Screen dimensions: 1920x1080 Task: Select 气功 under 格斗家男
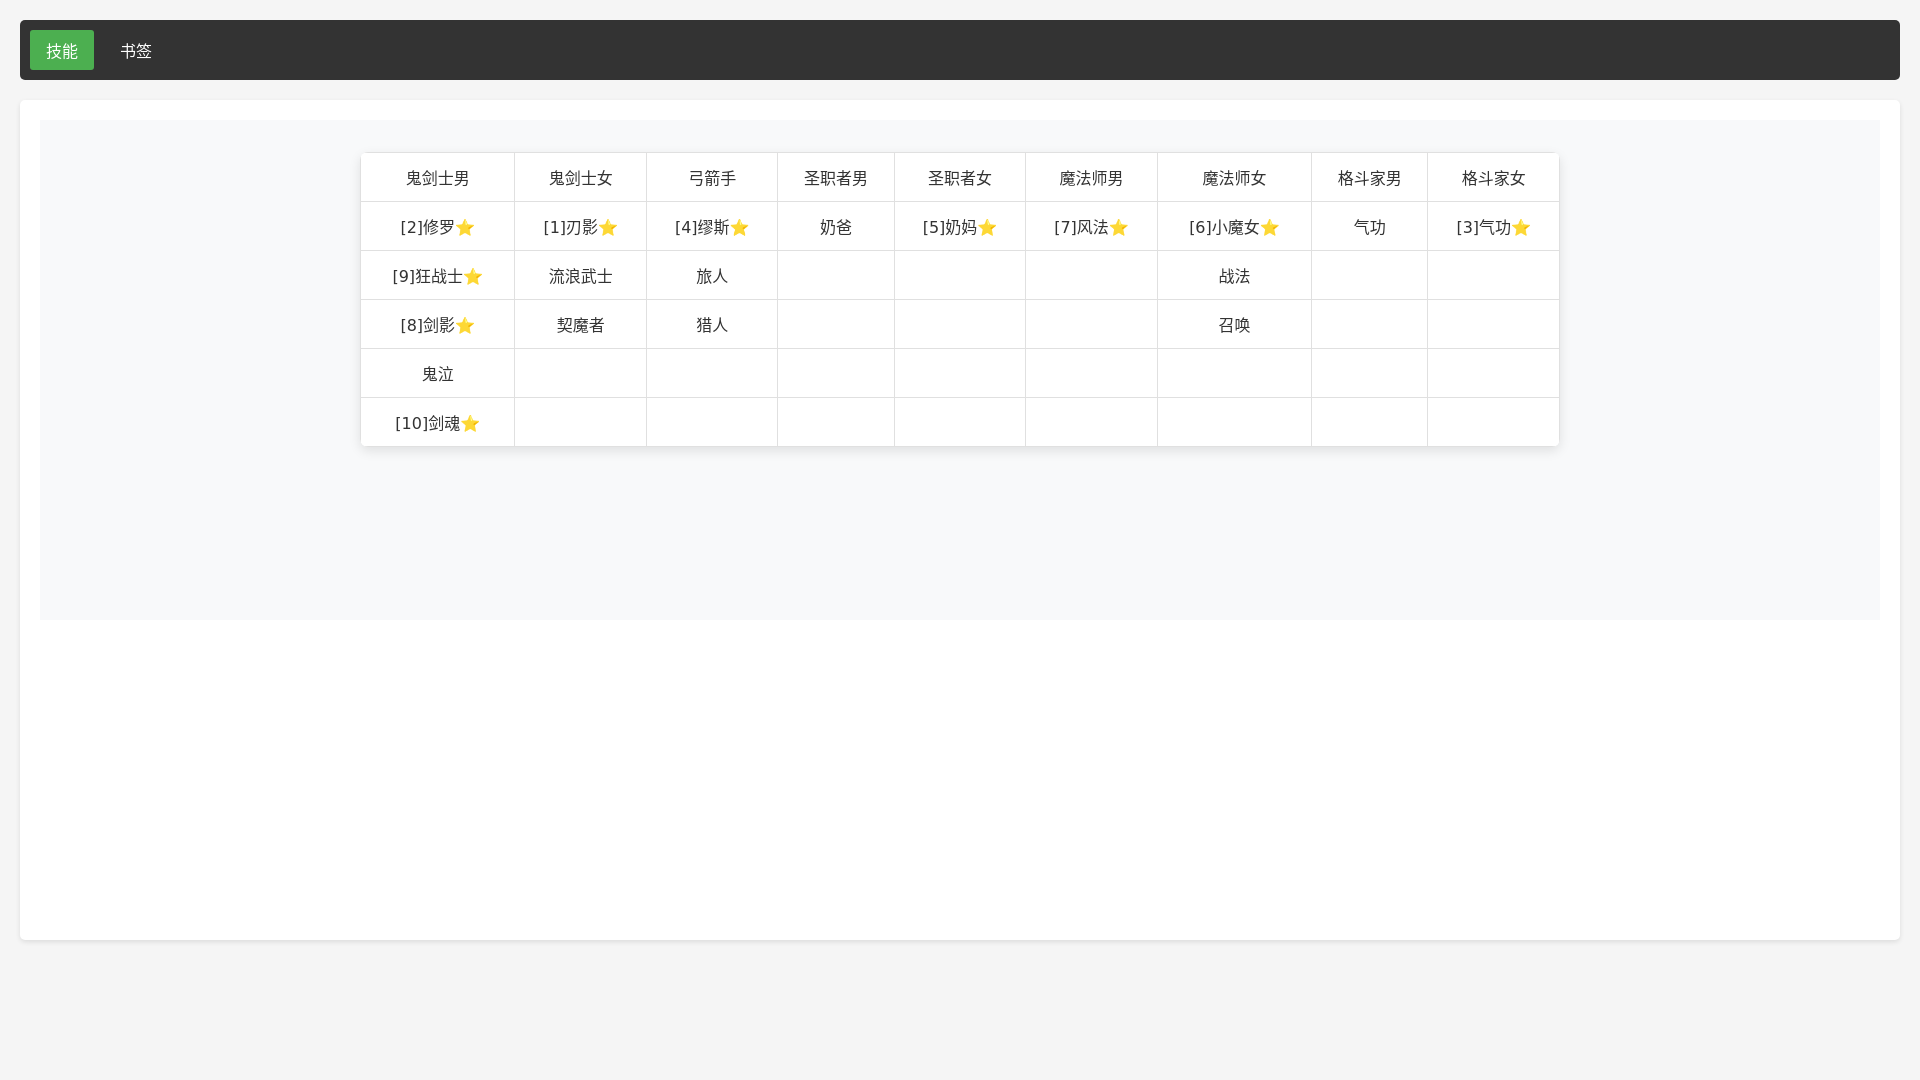pyautogui.click(x=1370, y=227)
